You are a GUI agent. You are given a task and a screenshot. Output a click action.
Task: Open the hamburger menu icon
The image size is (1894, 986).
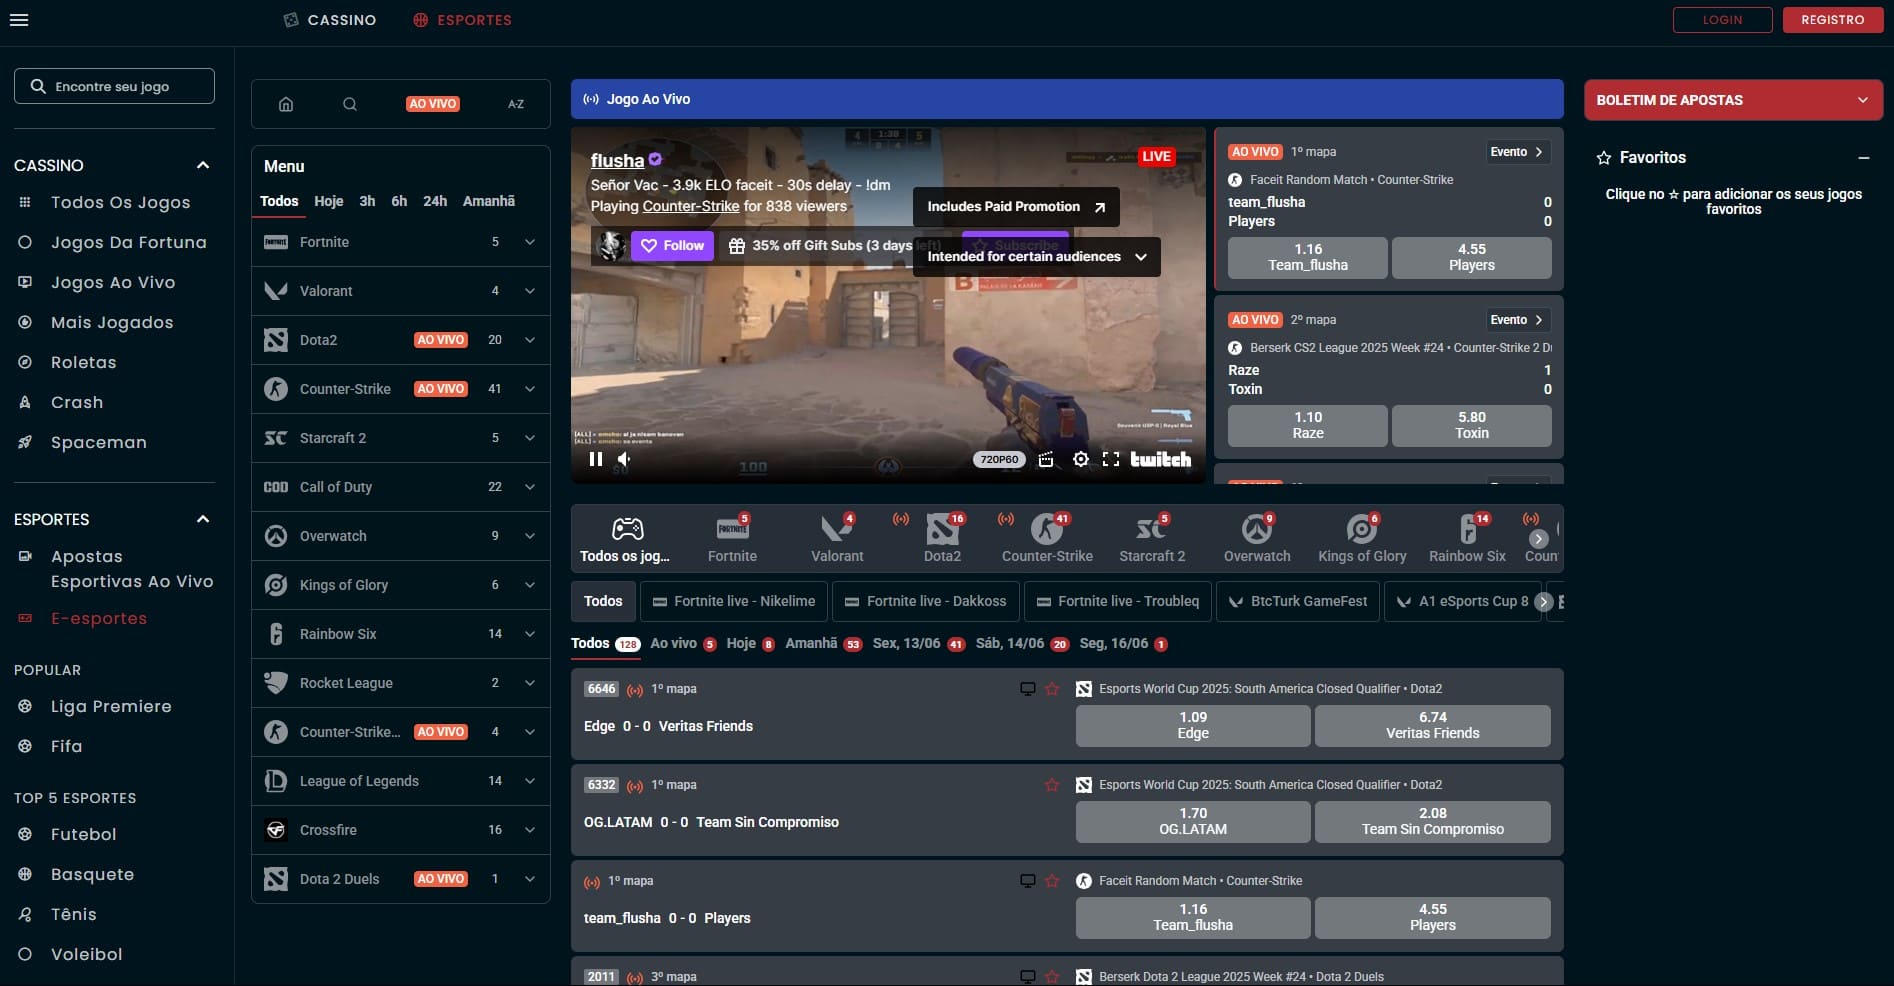(18, 20)
